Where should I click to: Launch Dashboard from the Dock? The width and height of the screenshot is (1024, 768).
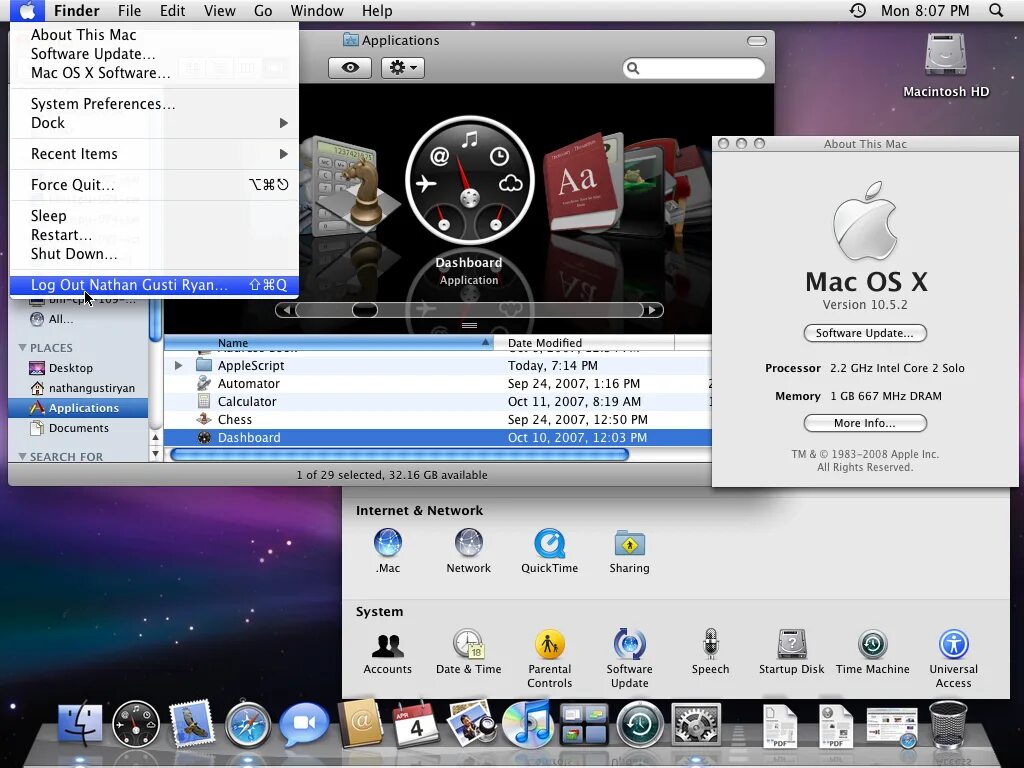pos(136,724)
